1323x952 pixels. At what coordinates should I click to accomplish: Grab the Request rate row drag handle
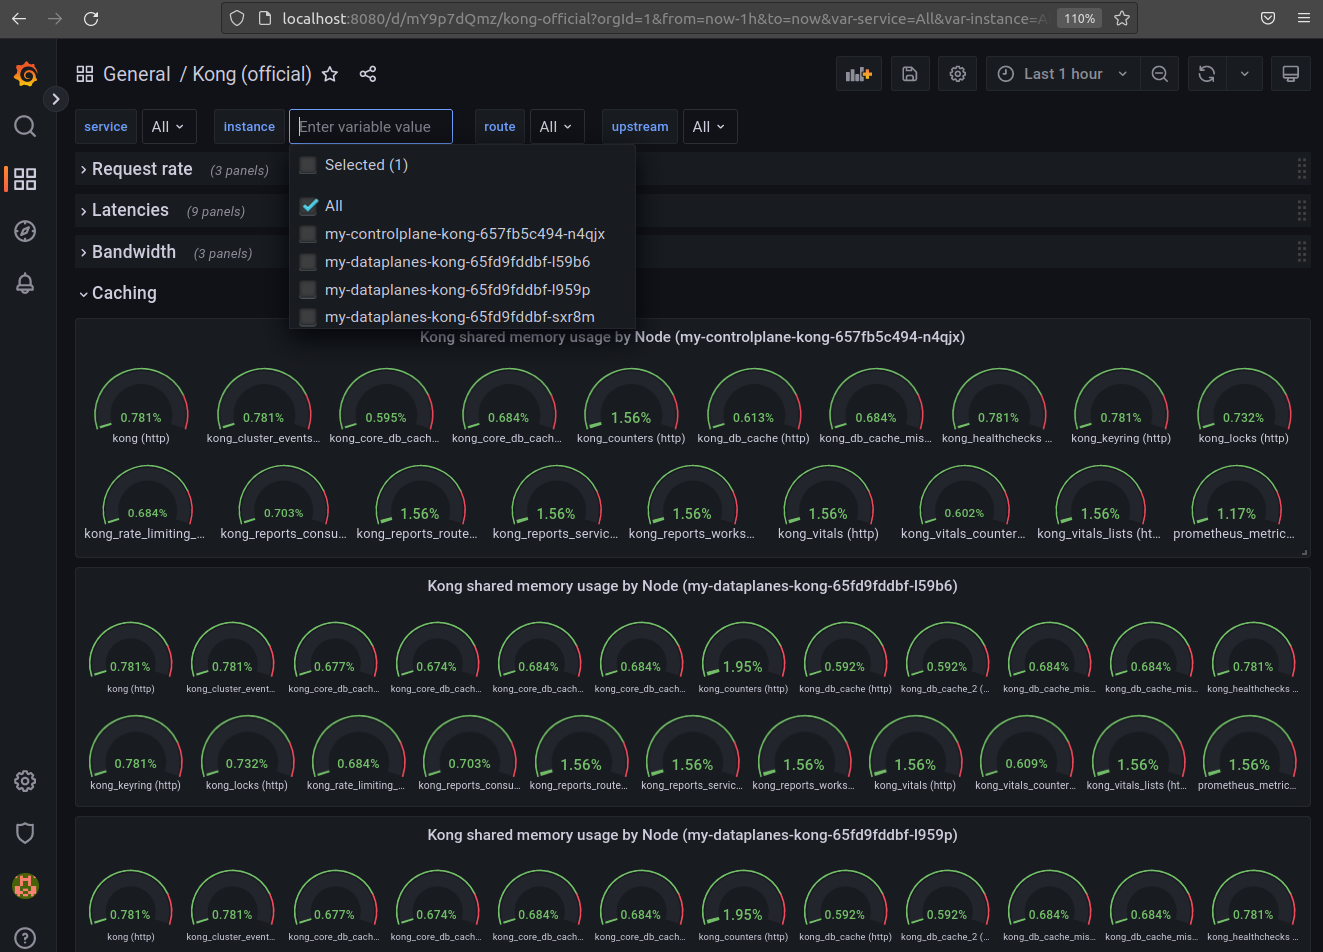(x=1302, y=169)
